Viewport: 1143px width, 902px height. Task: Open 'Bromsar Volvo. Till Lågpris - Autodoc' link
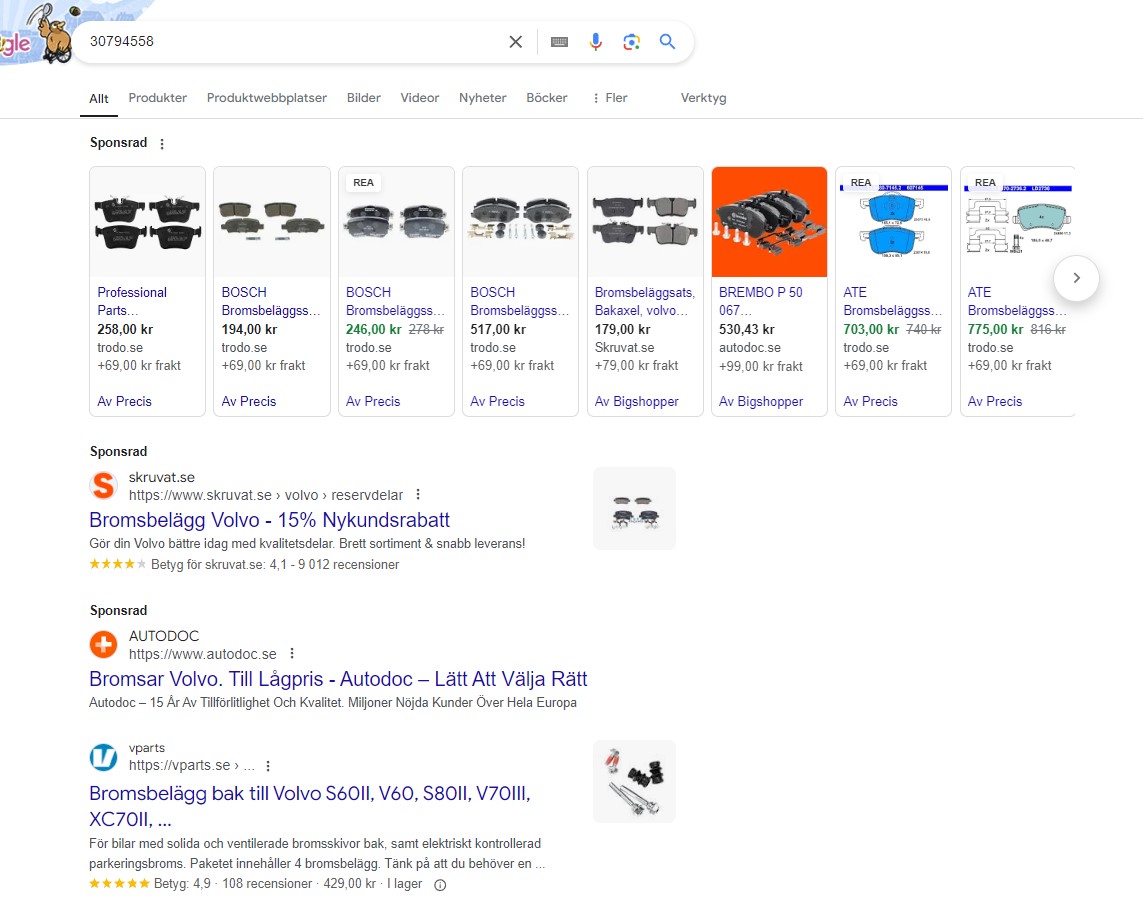point(338,679)
